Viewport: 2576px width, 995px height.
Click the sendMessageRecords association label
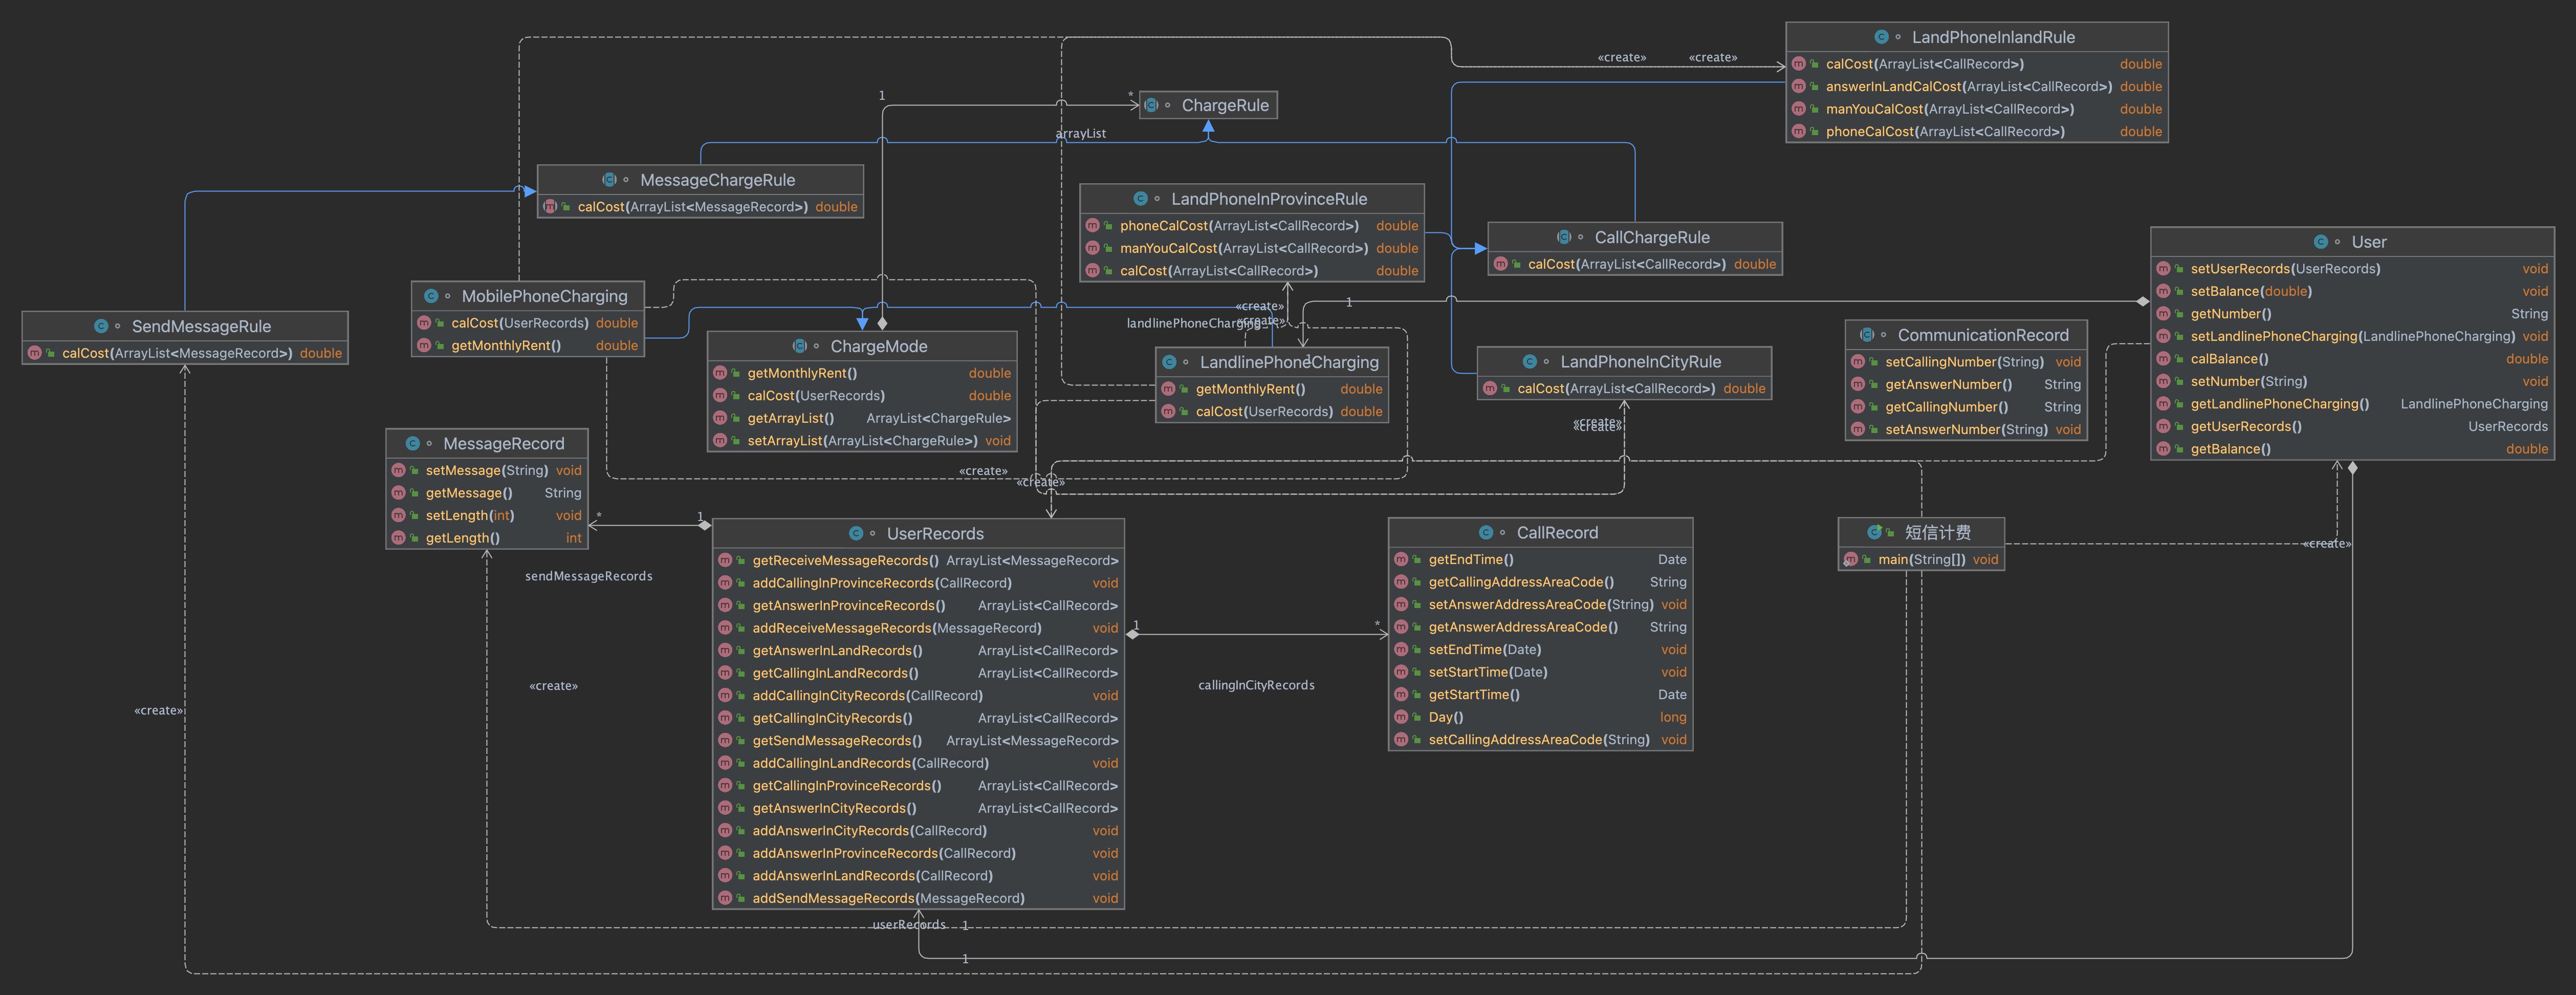(588, 576)
